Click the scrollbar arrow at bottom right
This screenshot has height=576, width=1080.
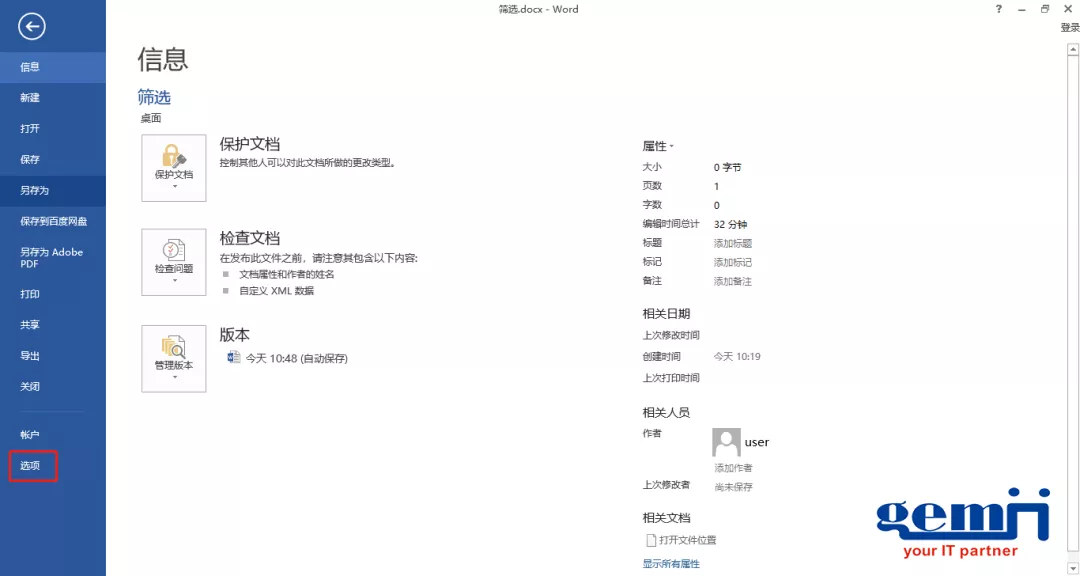coord(1072,567)
